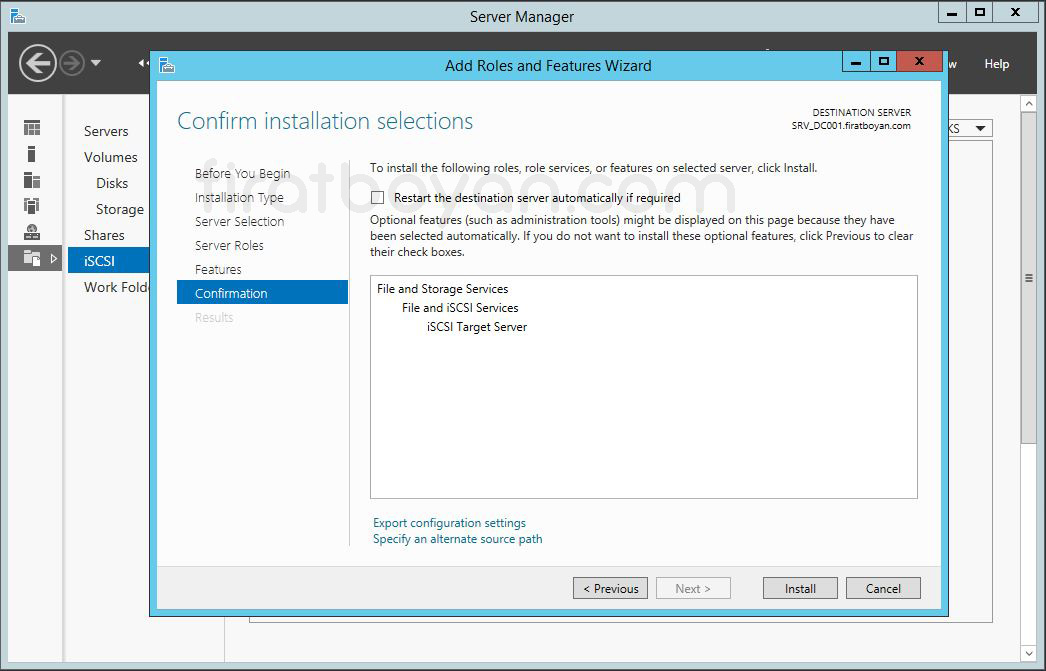
Task: Go to Server Roles step
Action: pos(229,245)
